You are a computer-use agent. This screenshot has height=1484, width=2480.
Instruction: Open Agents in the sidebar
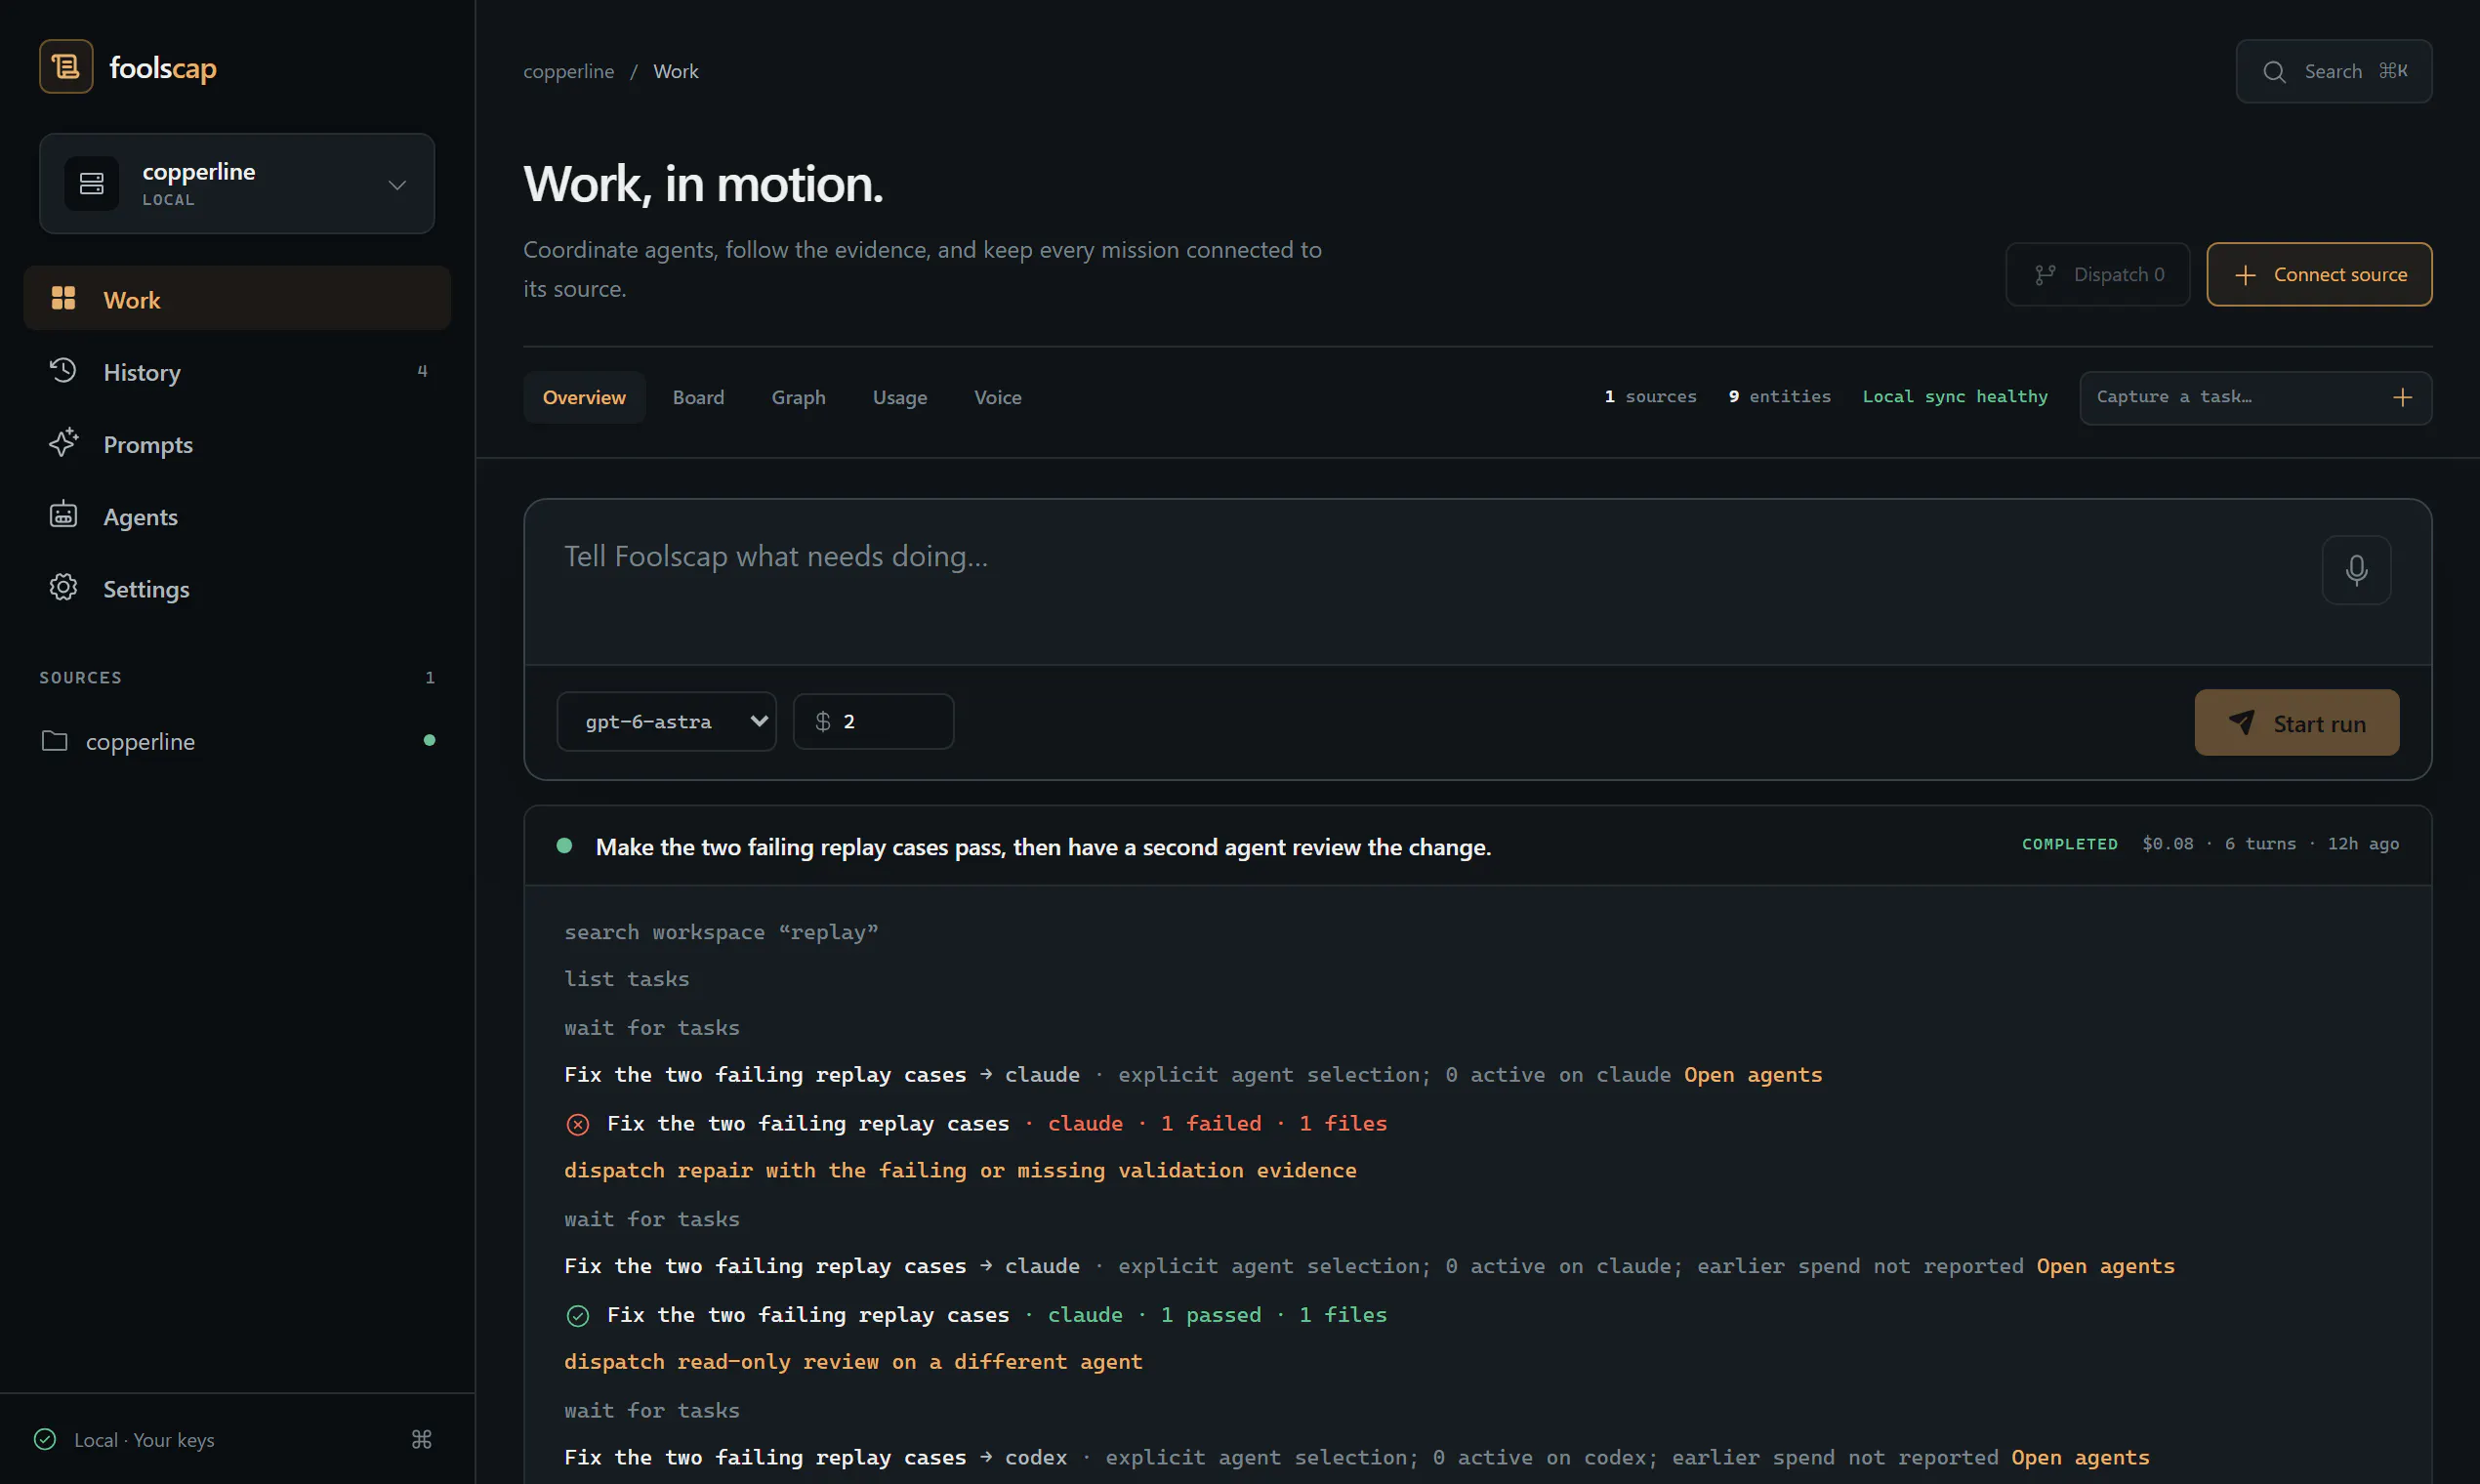[x=237, y=516]
